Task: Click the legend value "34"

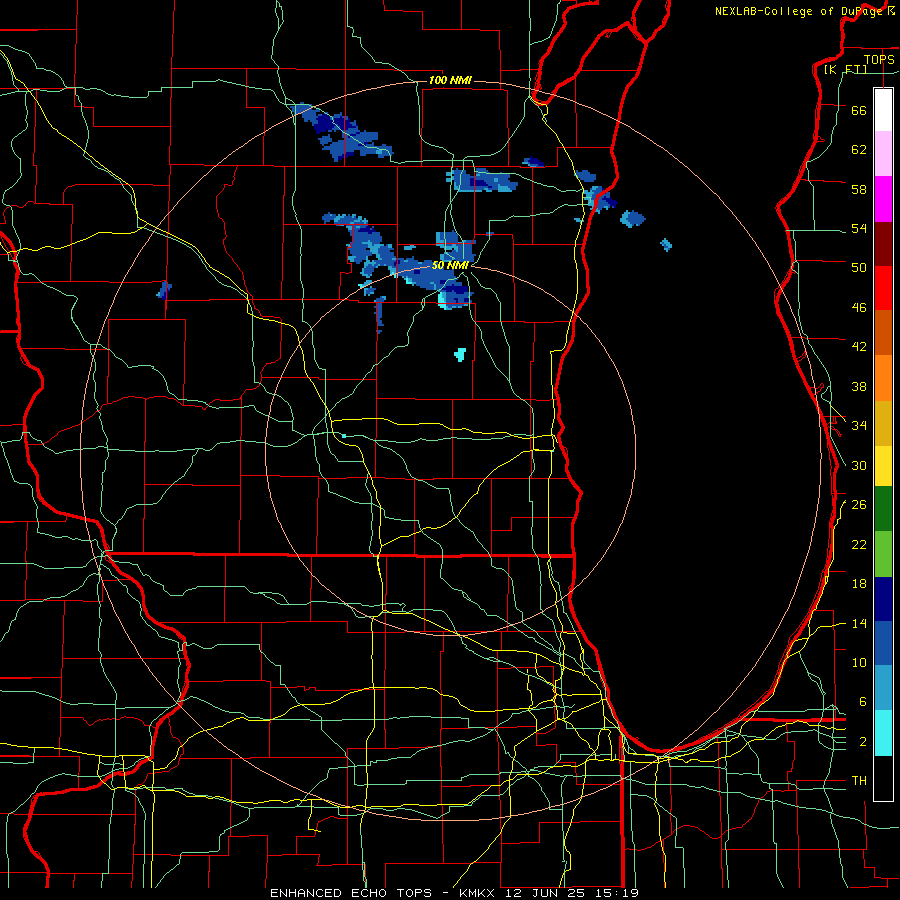Action: [x=859, y=426]
